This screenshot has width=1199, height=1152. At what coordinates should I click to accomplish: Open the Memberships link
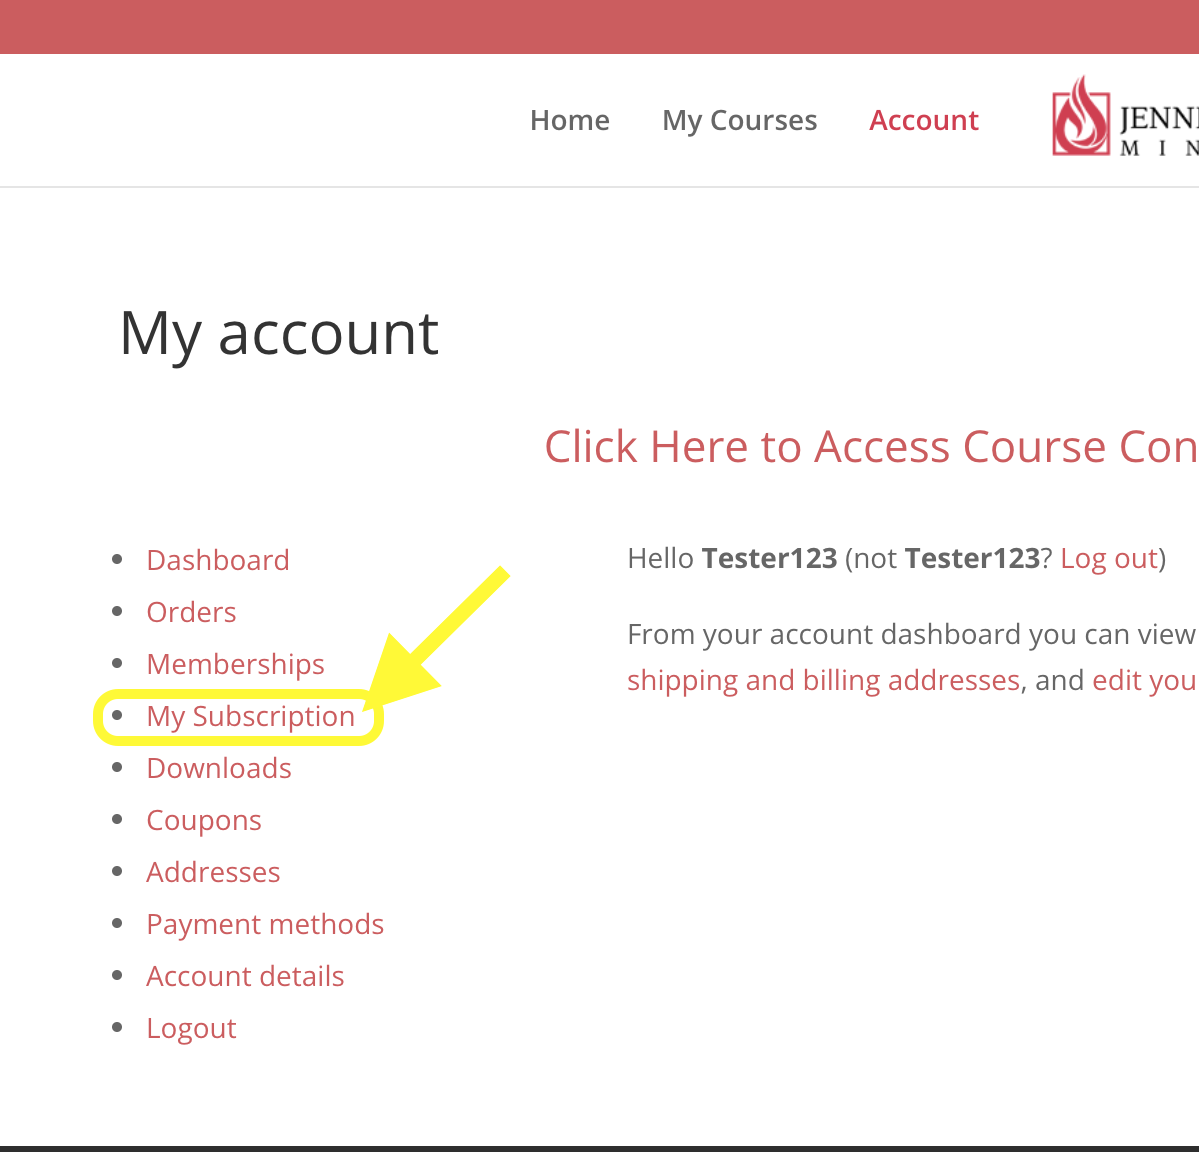(235, 664)
